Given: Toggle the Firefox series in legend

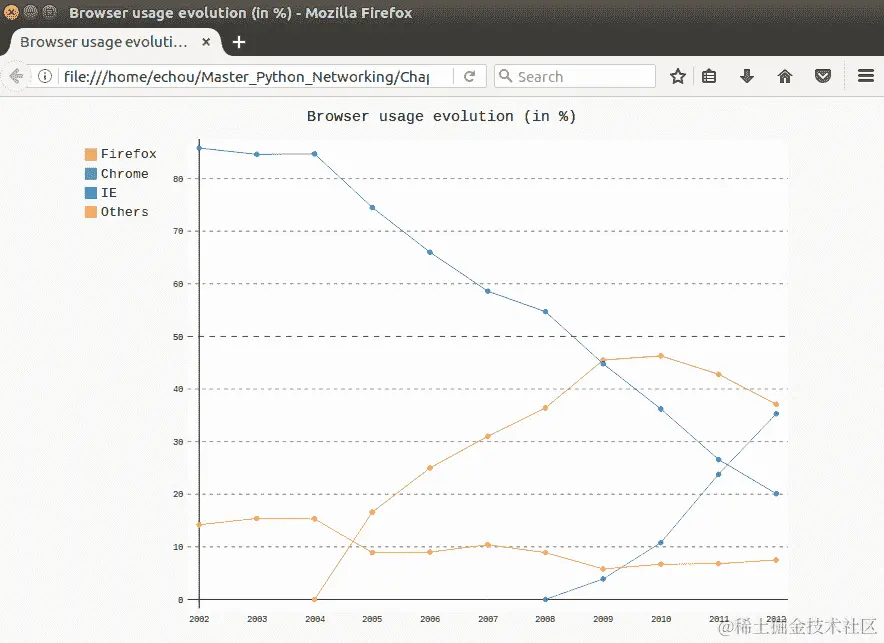Looking at the screenshot, I should (x=120, y=154).
